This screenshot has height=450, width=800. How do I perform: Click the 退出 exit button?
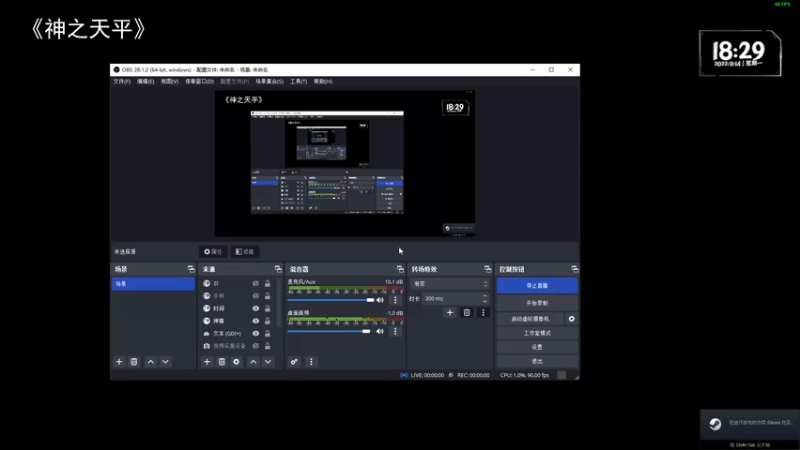pyautogui.click(x=537, y=361)
